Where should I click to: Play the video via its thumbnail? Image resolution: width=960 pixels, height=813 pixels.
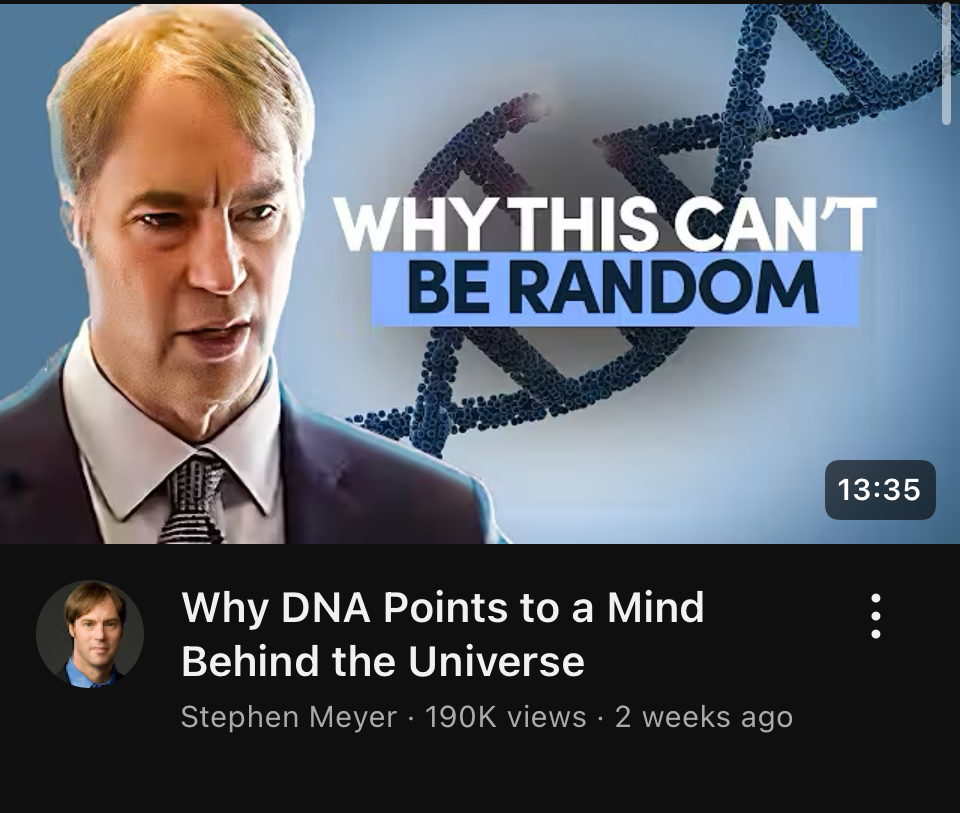tap(480, 273)
